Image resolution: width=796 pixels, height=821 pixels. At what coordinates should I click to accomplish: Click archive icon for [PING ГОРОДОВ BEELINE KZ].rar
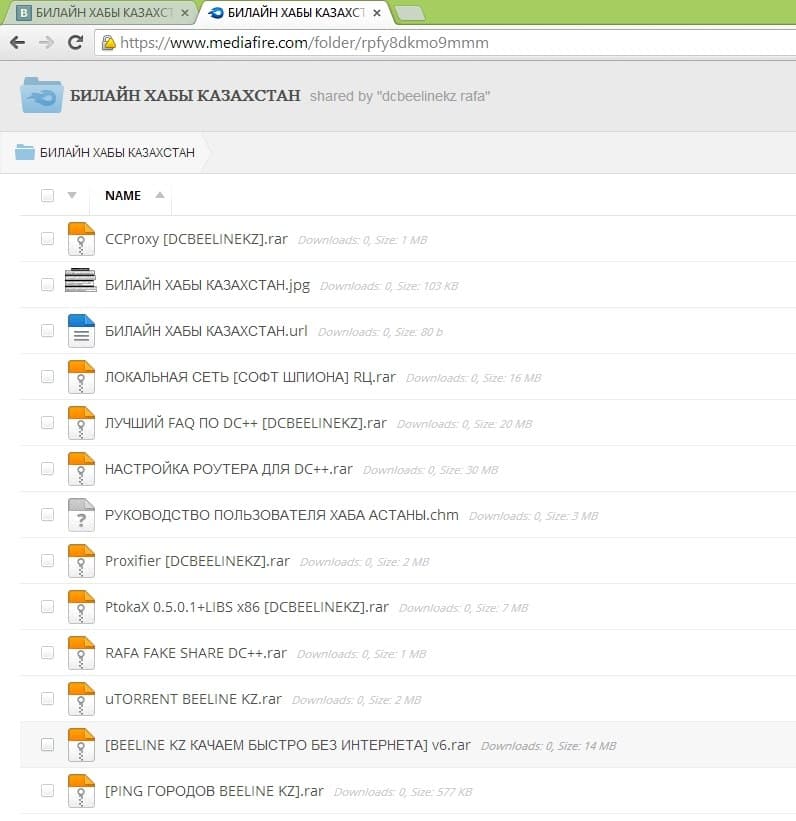[81, 791]
